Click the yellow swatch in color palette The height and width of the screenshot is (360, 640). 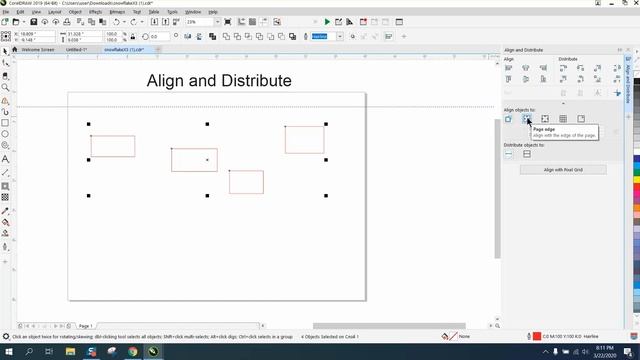tap(636, 180)
